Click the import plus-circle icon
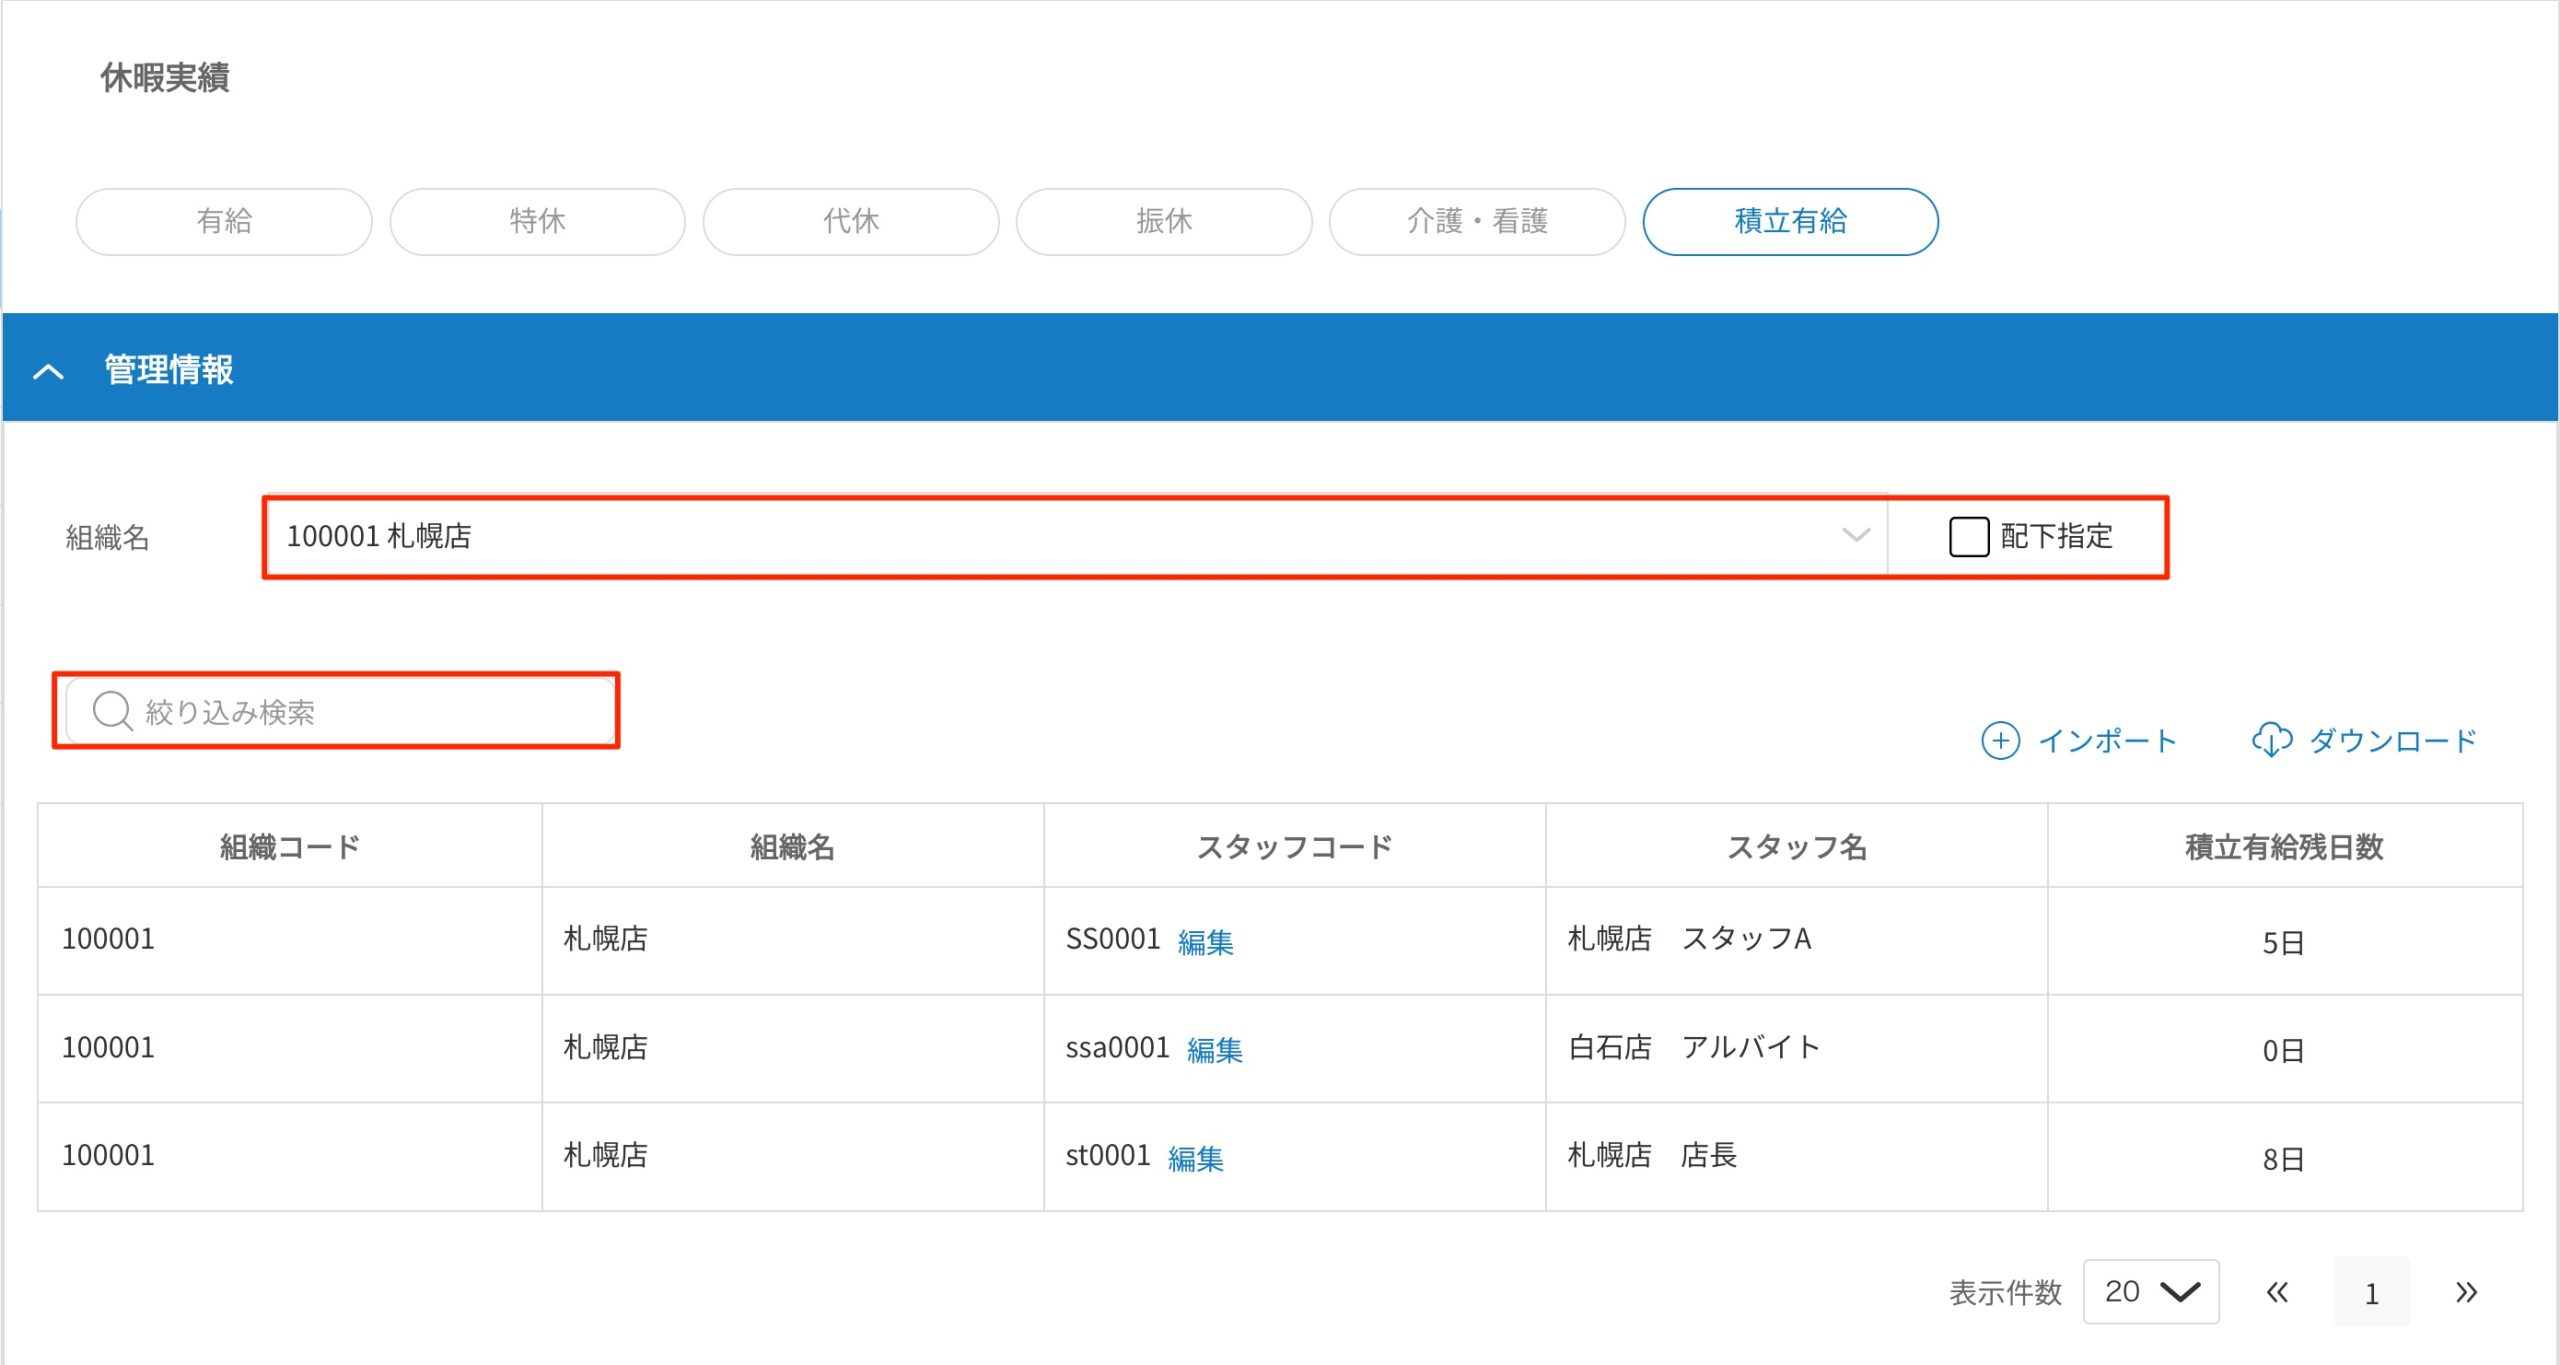2560x1365 pixels. tap(2000, 742)
